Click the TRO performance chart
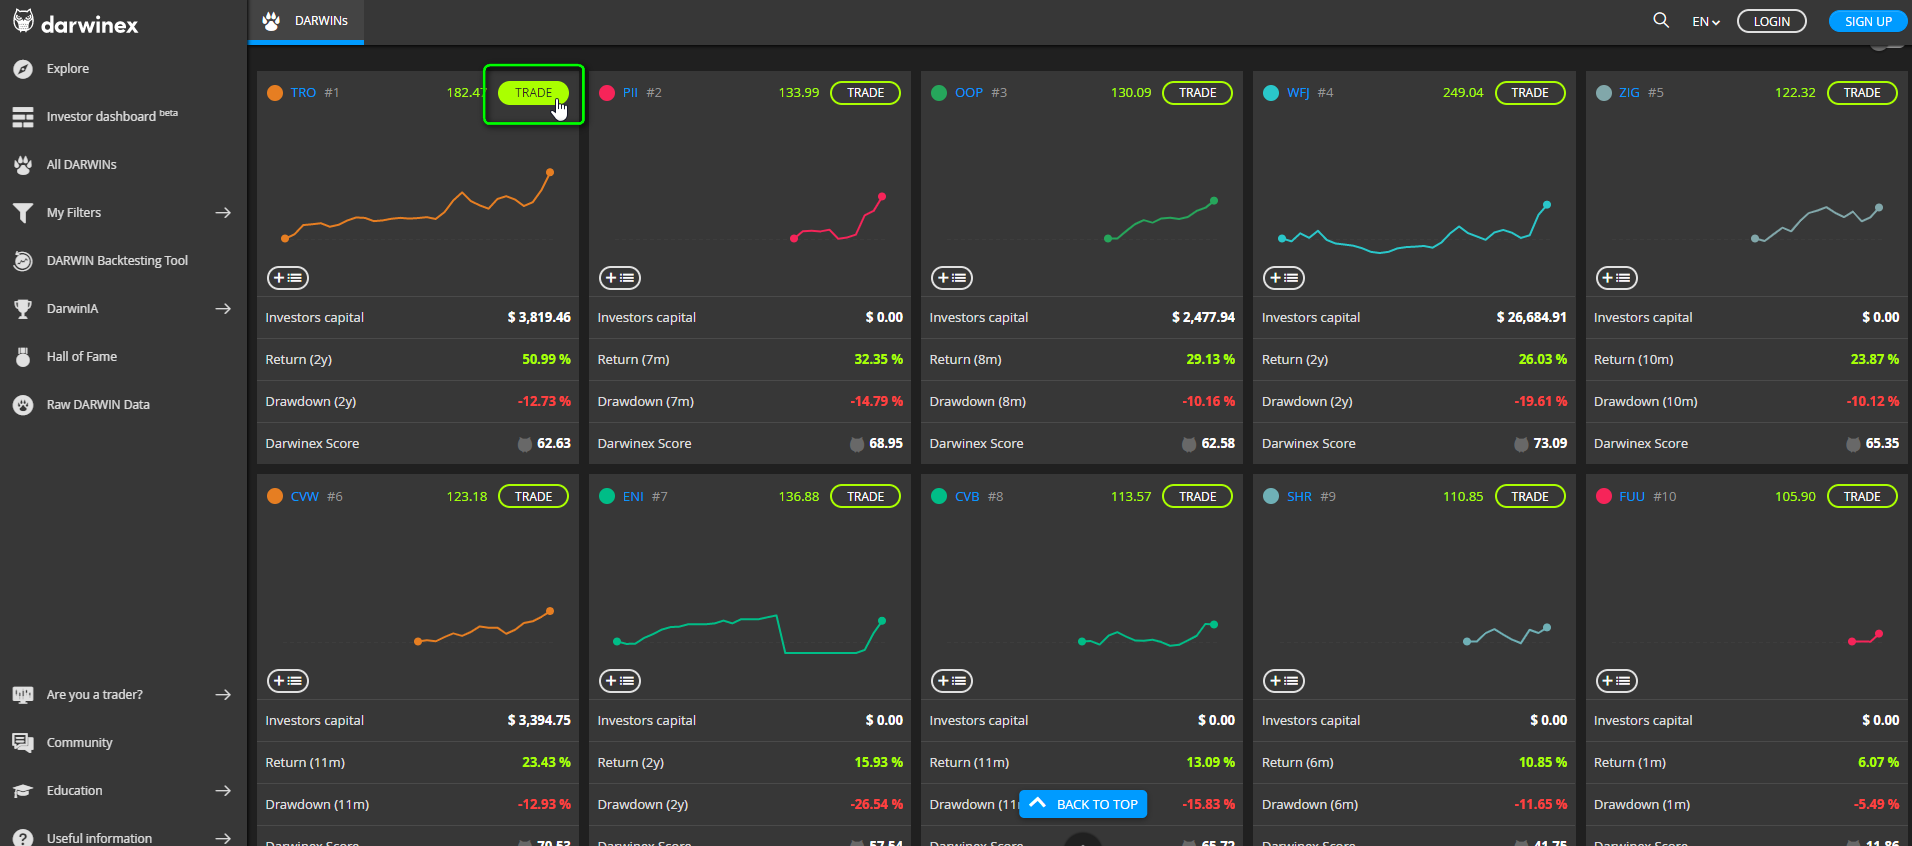Image resolution: width=1912 pixels, height=846 pixels. tap(418, 207)
